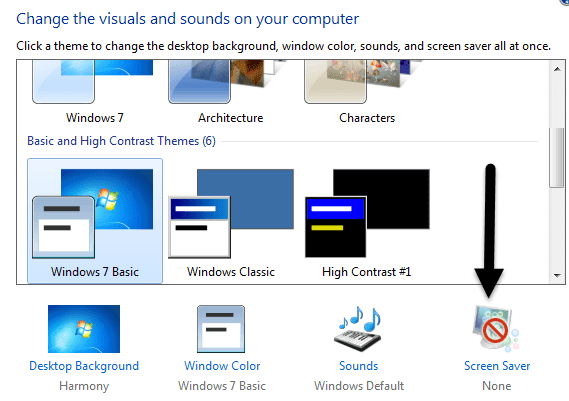Click the Windows 7 theme label
Image resolution: width=569 pixels, height=401 pixels.
click(x=95, y=118)
